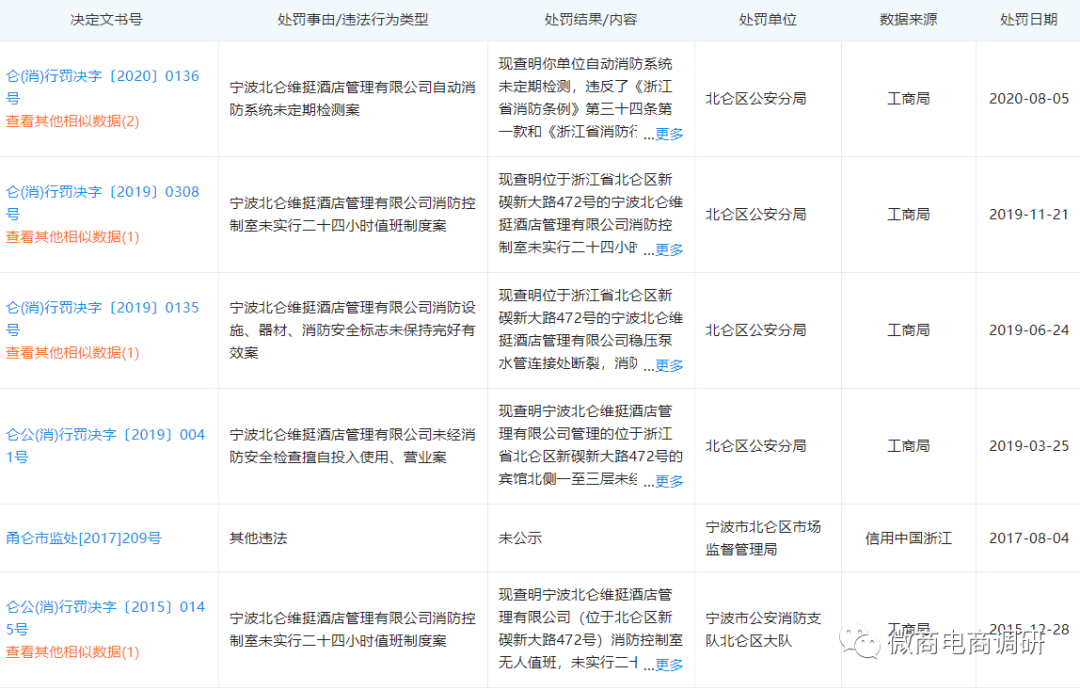Expand 更多 in the 2020-08-05 penalty row
Viewport: 1080px width, 690px height.
[669, 134]
